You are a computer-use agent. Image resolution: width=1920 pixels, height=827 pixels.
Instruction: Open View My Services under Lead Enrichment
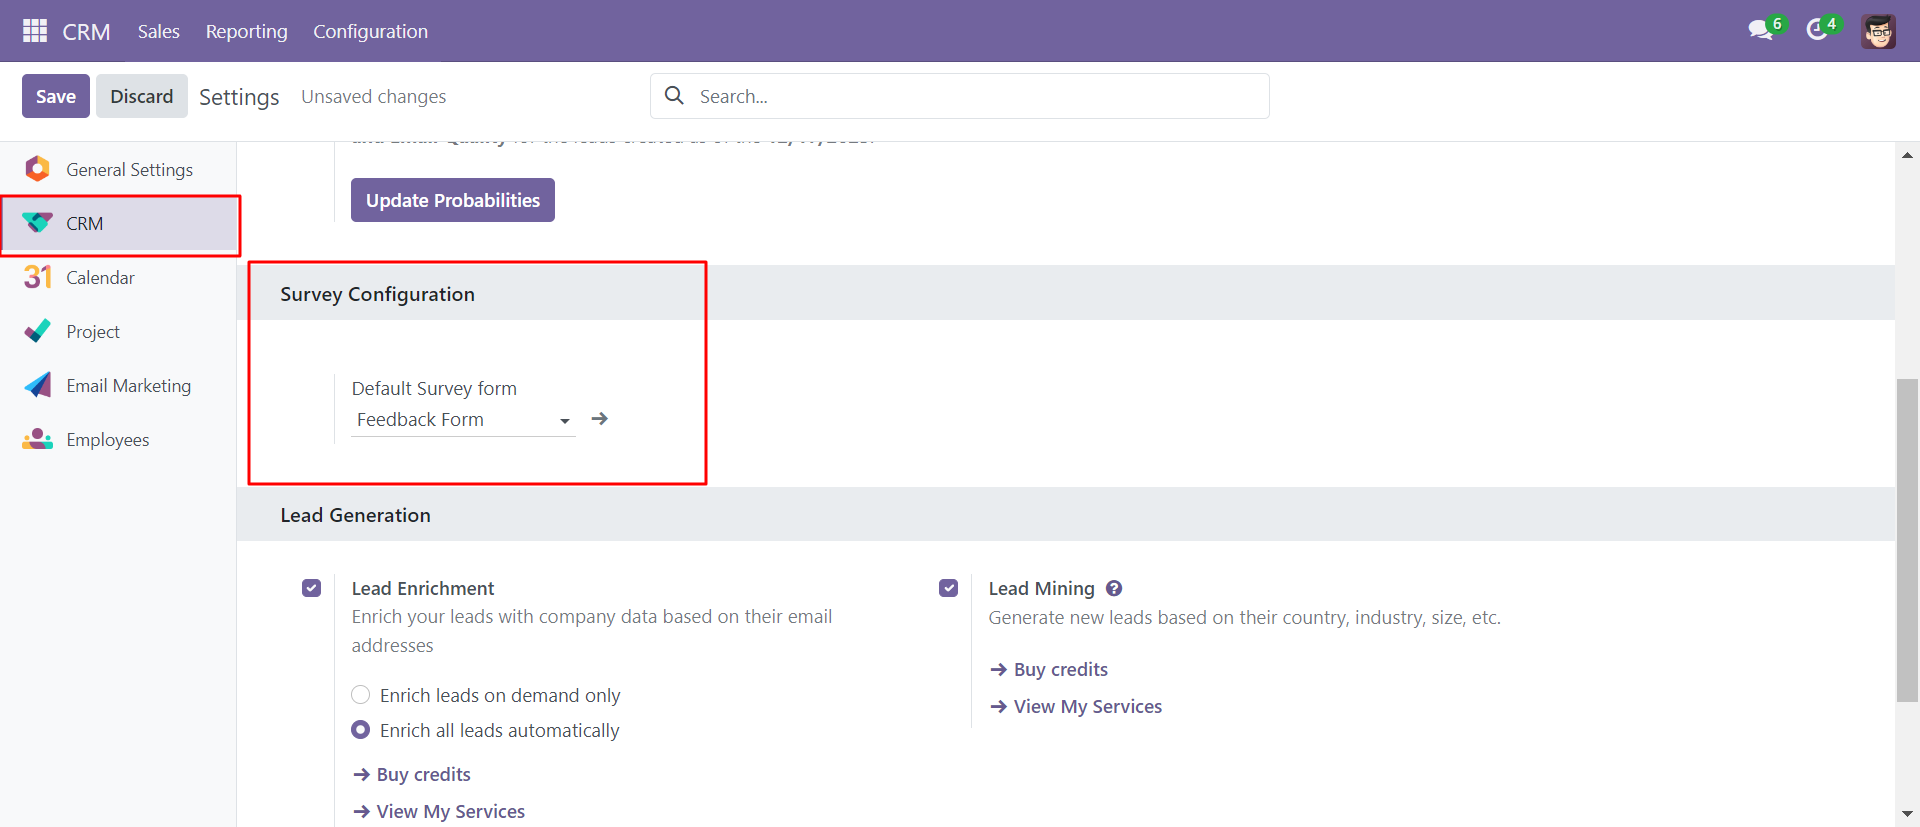click(x=439, y=811)
